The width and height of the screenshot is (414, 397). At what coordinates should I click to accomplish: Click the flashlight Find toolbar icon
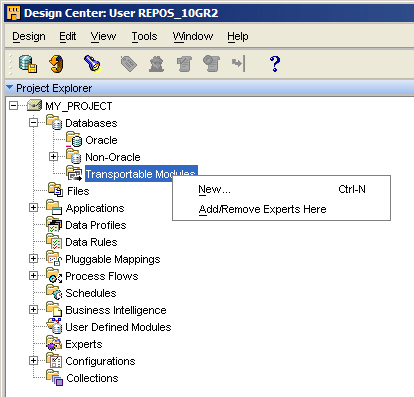(92, 63)
